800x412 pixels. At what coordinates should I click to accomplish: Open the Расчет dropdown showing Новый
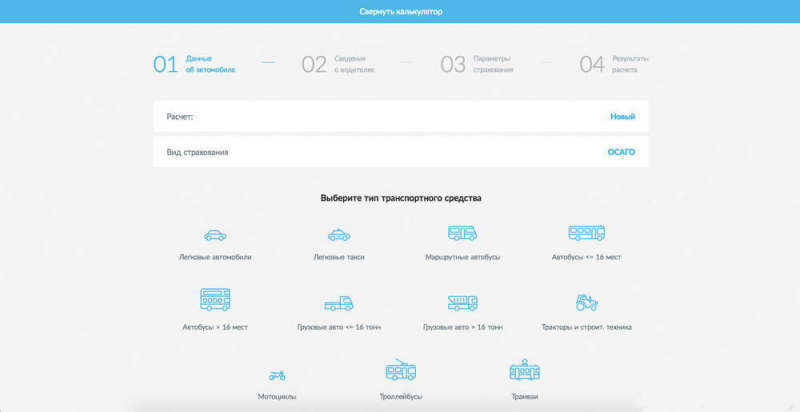(622, 117)
